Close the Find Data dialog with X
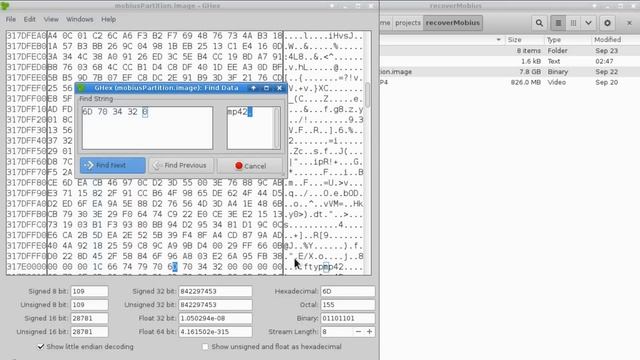The image size is (640, 360). pos(279,88)
